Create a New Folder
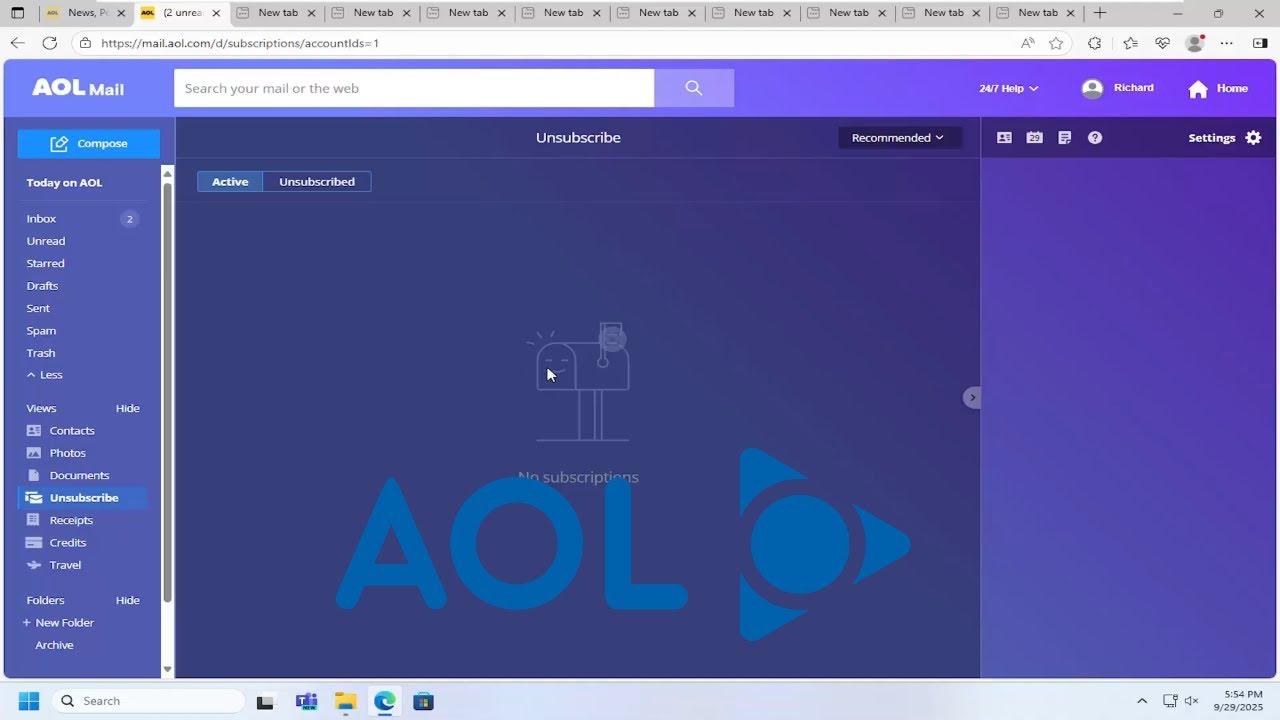This screenshot has width=1280, height=720. [58, 623]
